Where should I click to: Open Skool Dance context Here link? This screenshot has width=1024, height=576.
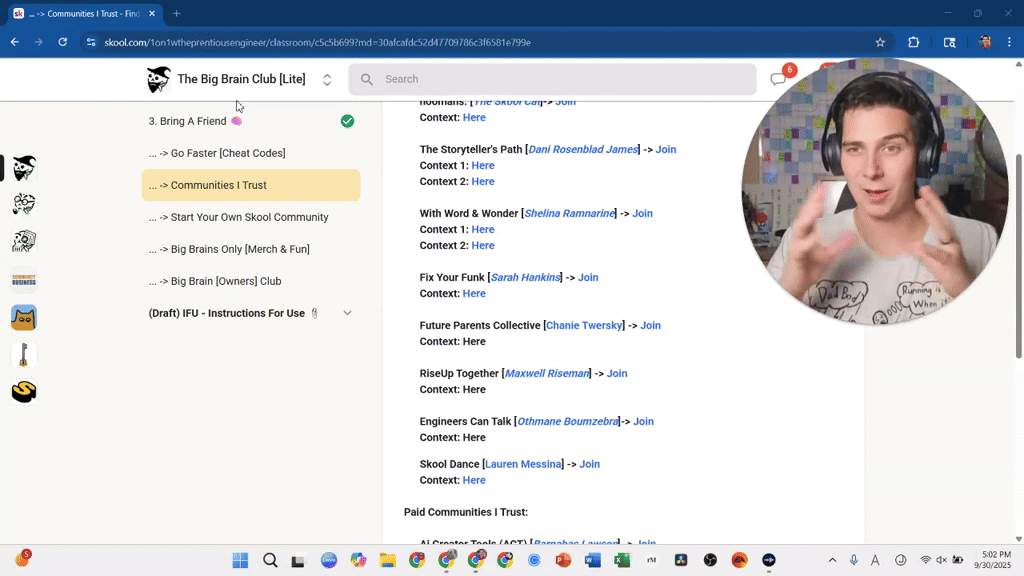coord(474,480)
